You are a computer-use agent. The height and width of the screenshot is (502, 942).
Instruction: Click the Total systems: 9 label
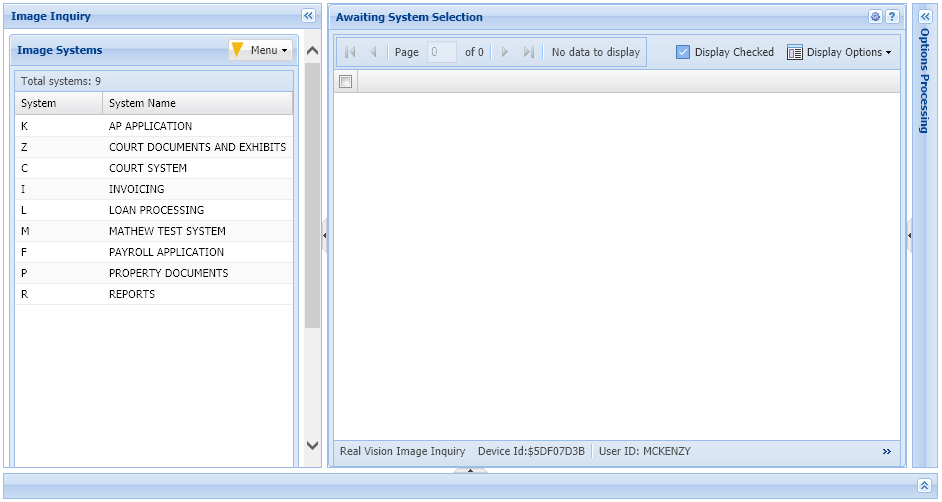61,81
